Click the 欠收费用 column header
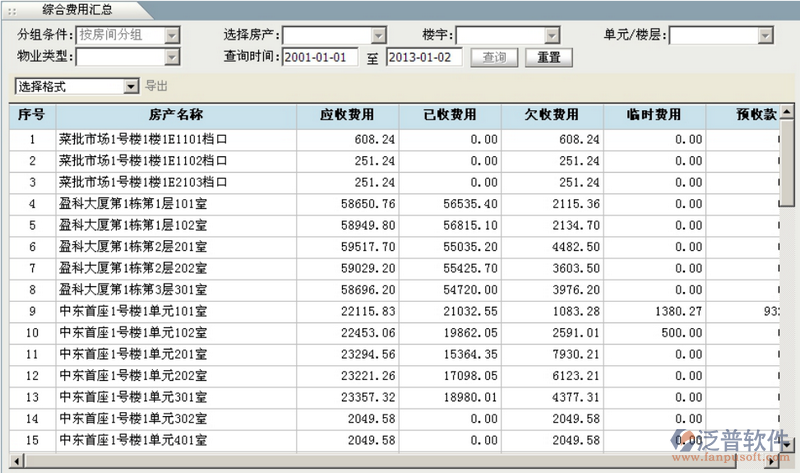This screenshot has width=800, height=473. click(x=551, y=115)
